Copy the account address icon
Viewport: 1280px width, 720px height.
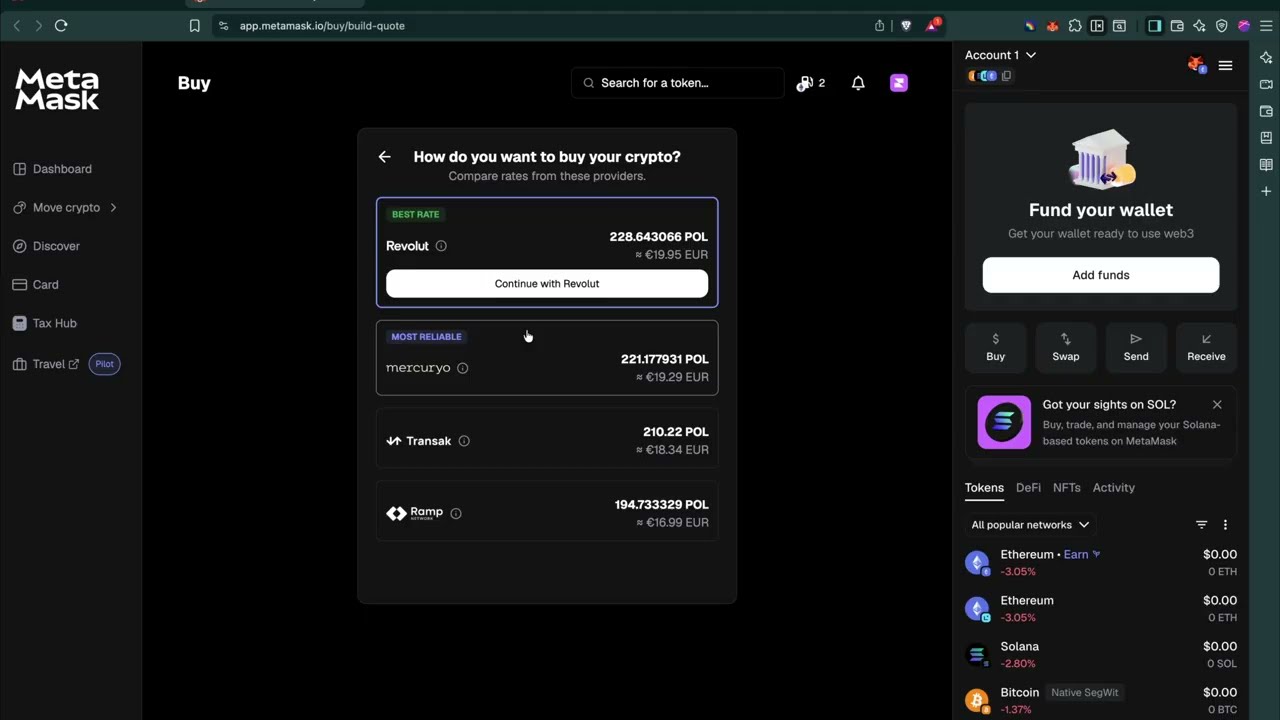[x=1007, y=76]
